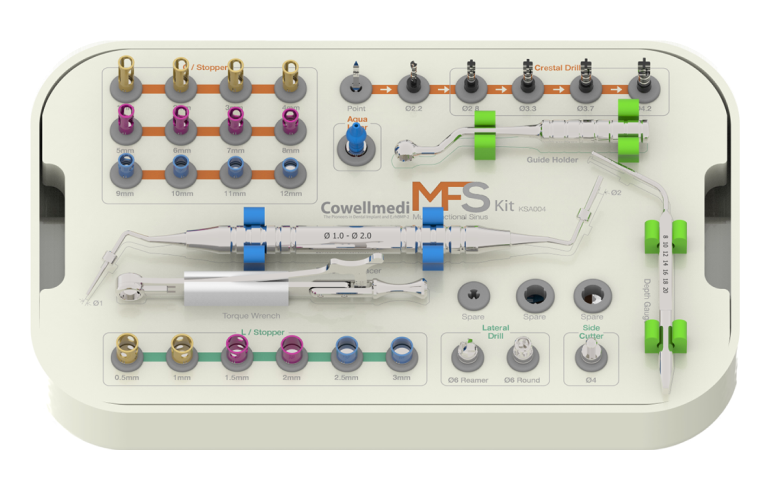This screenshot has width=770, height=490.
Task: Click the middle Spare slot
Action: (532, 294)
